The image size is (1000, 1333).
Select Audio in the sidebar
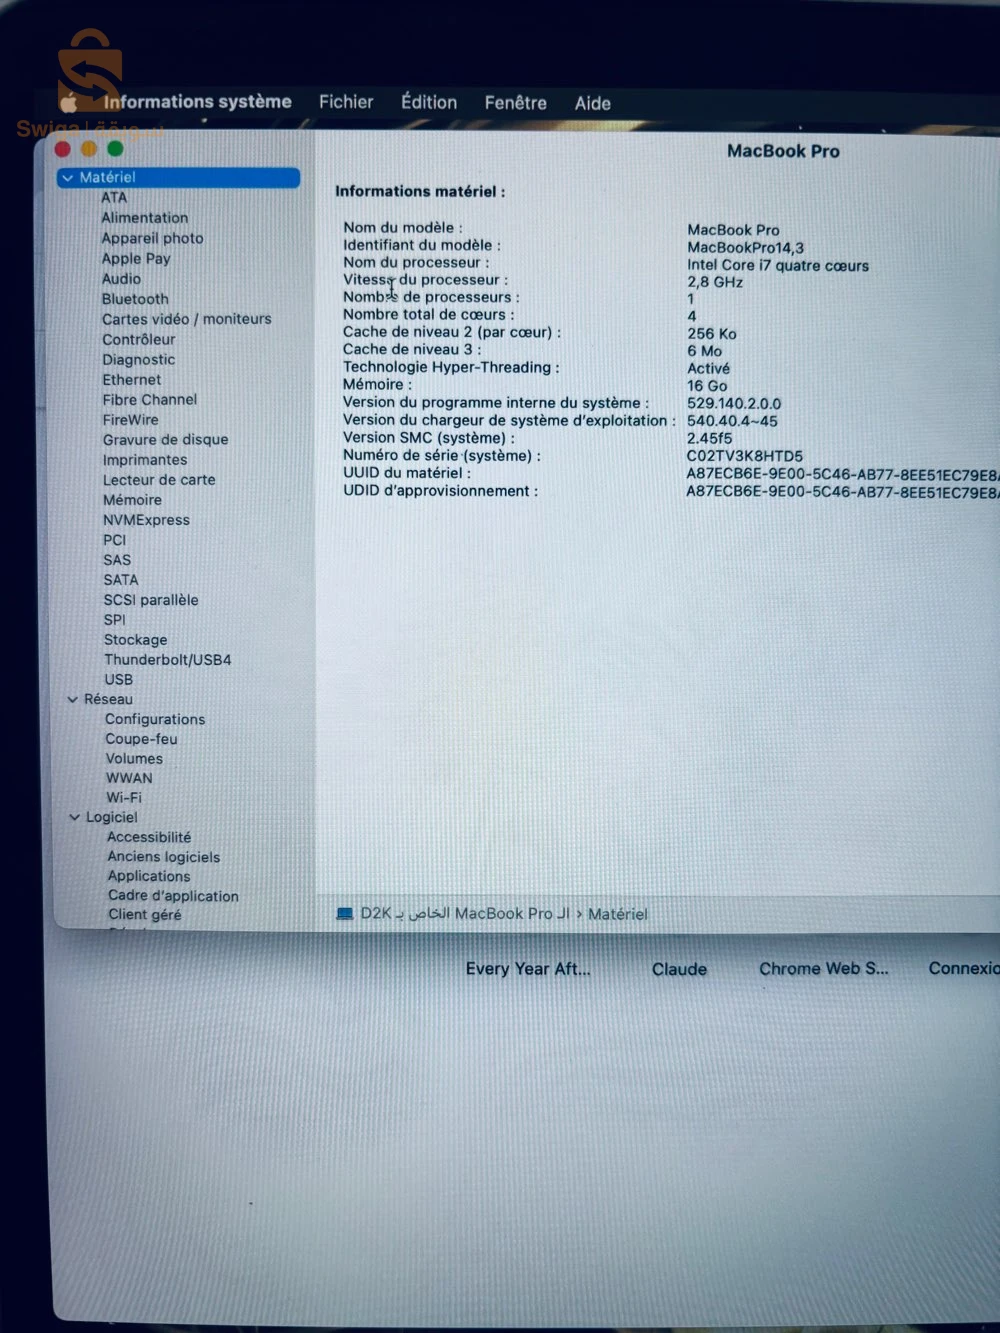coord(121,279)
